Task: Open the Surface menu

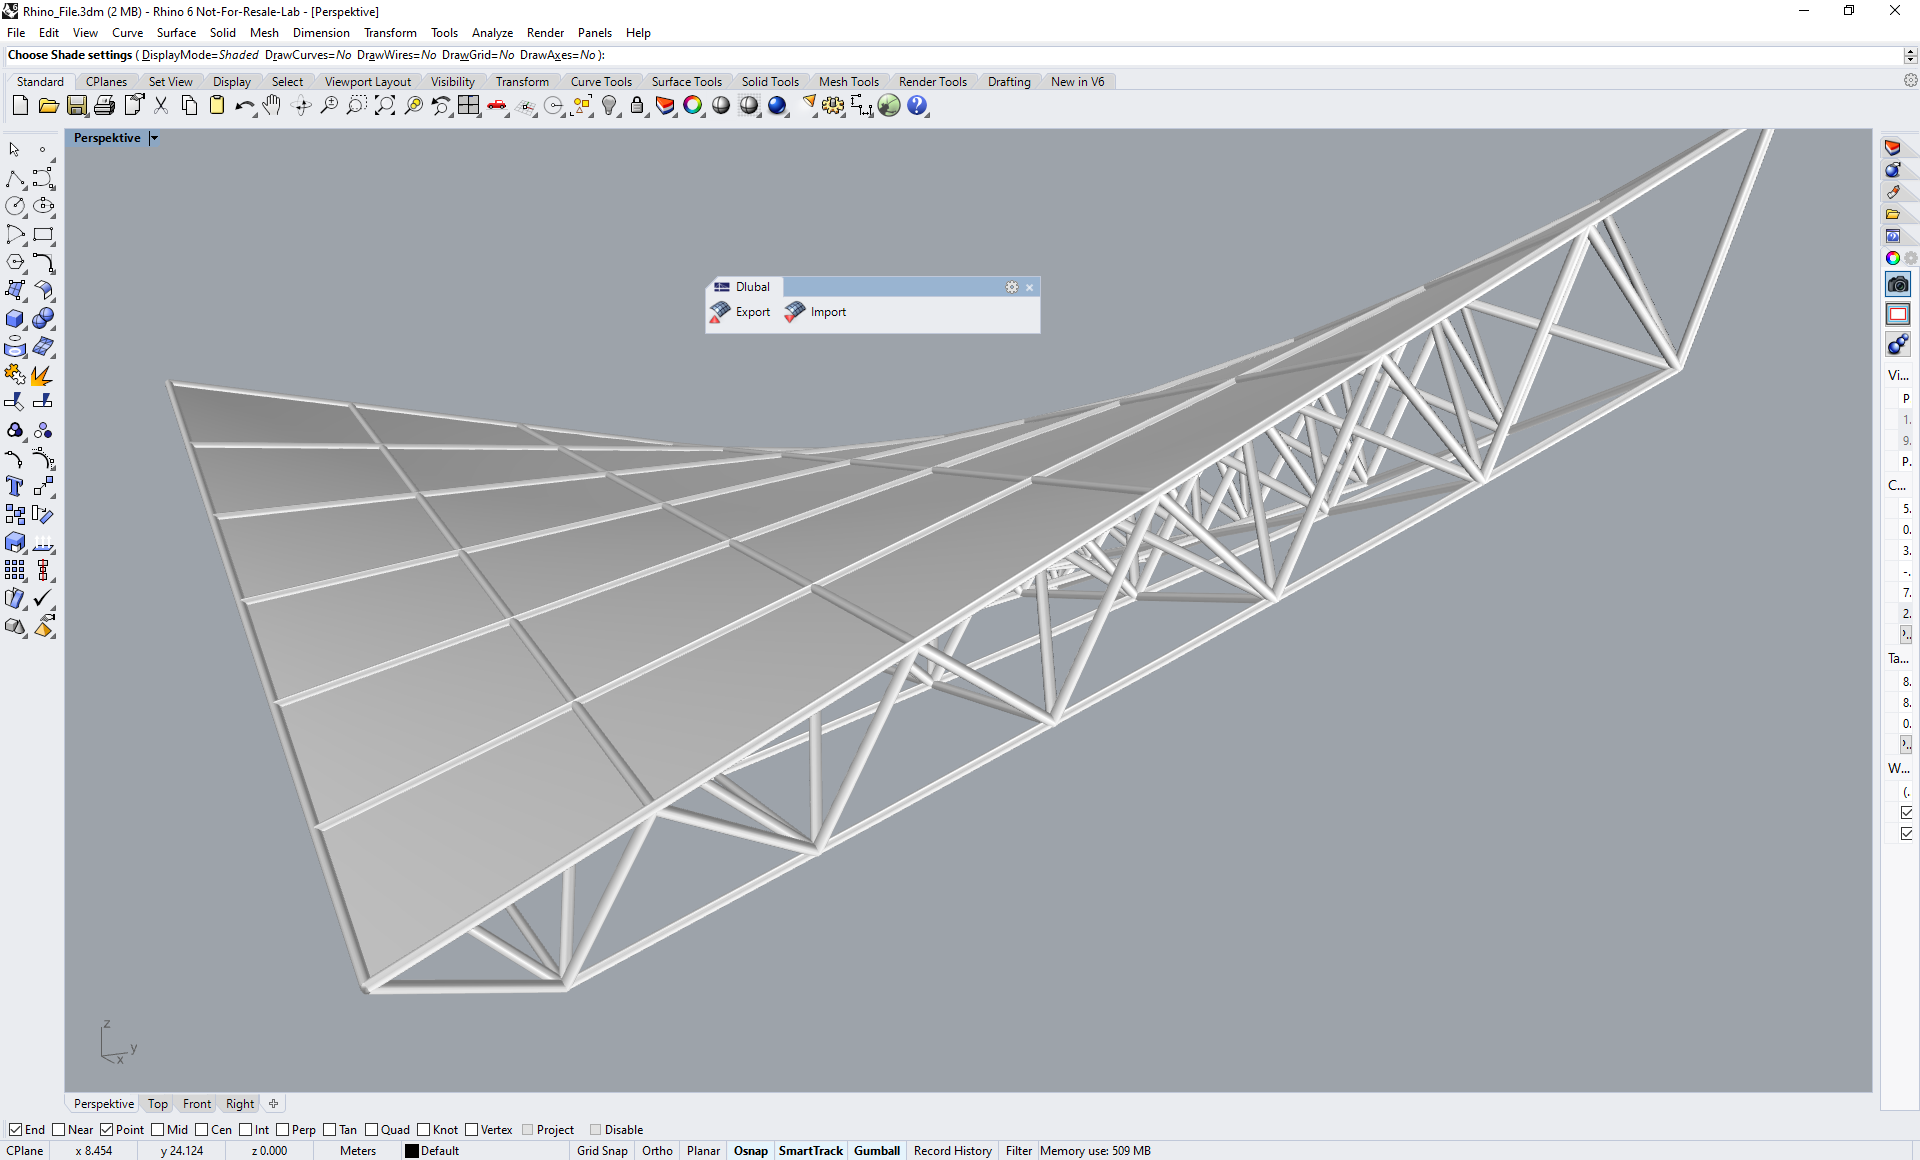Action: 176,33
